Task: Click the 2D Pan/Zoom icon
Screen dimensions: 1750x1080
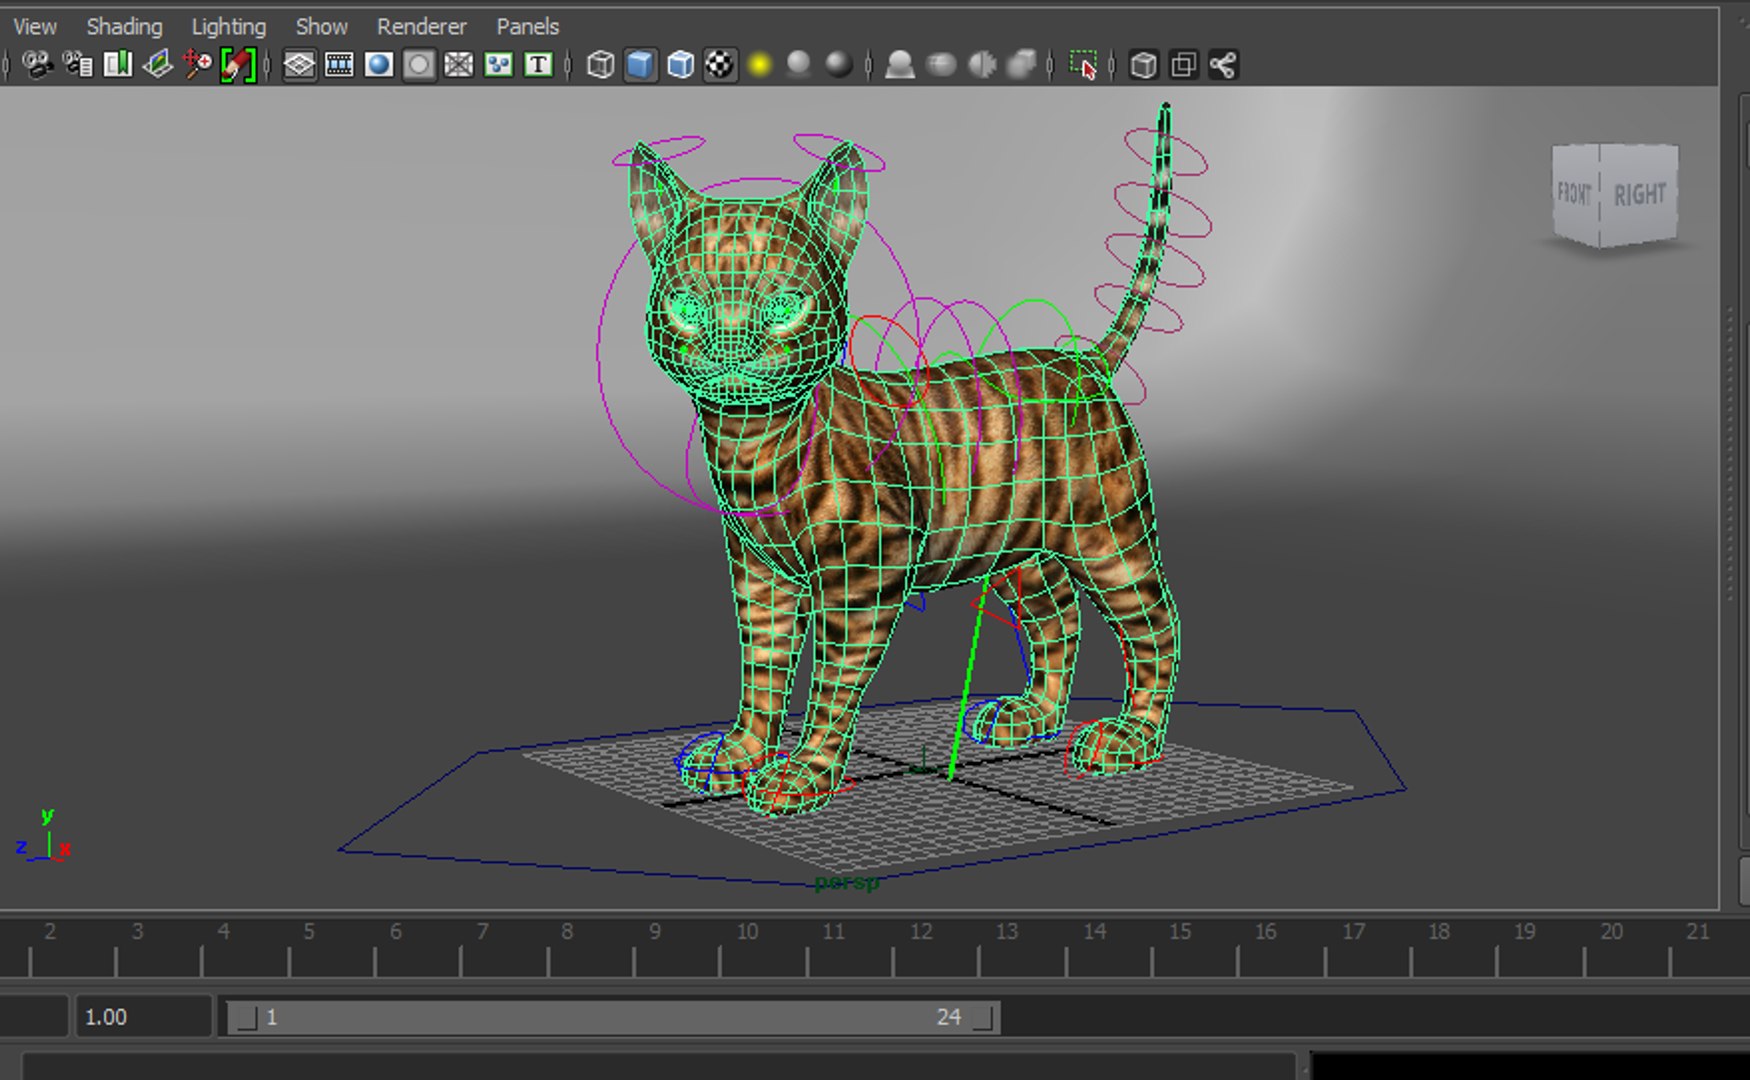Action: [x=198, y=65]
